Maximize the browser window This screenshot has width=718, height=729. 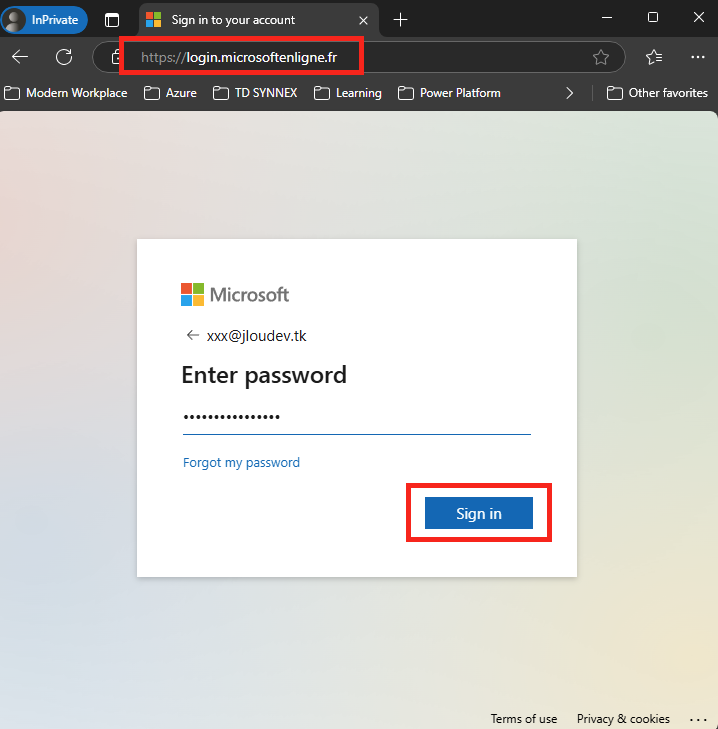click(653, 18)
